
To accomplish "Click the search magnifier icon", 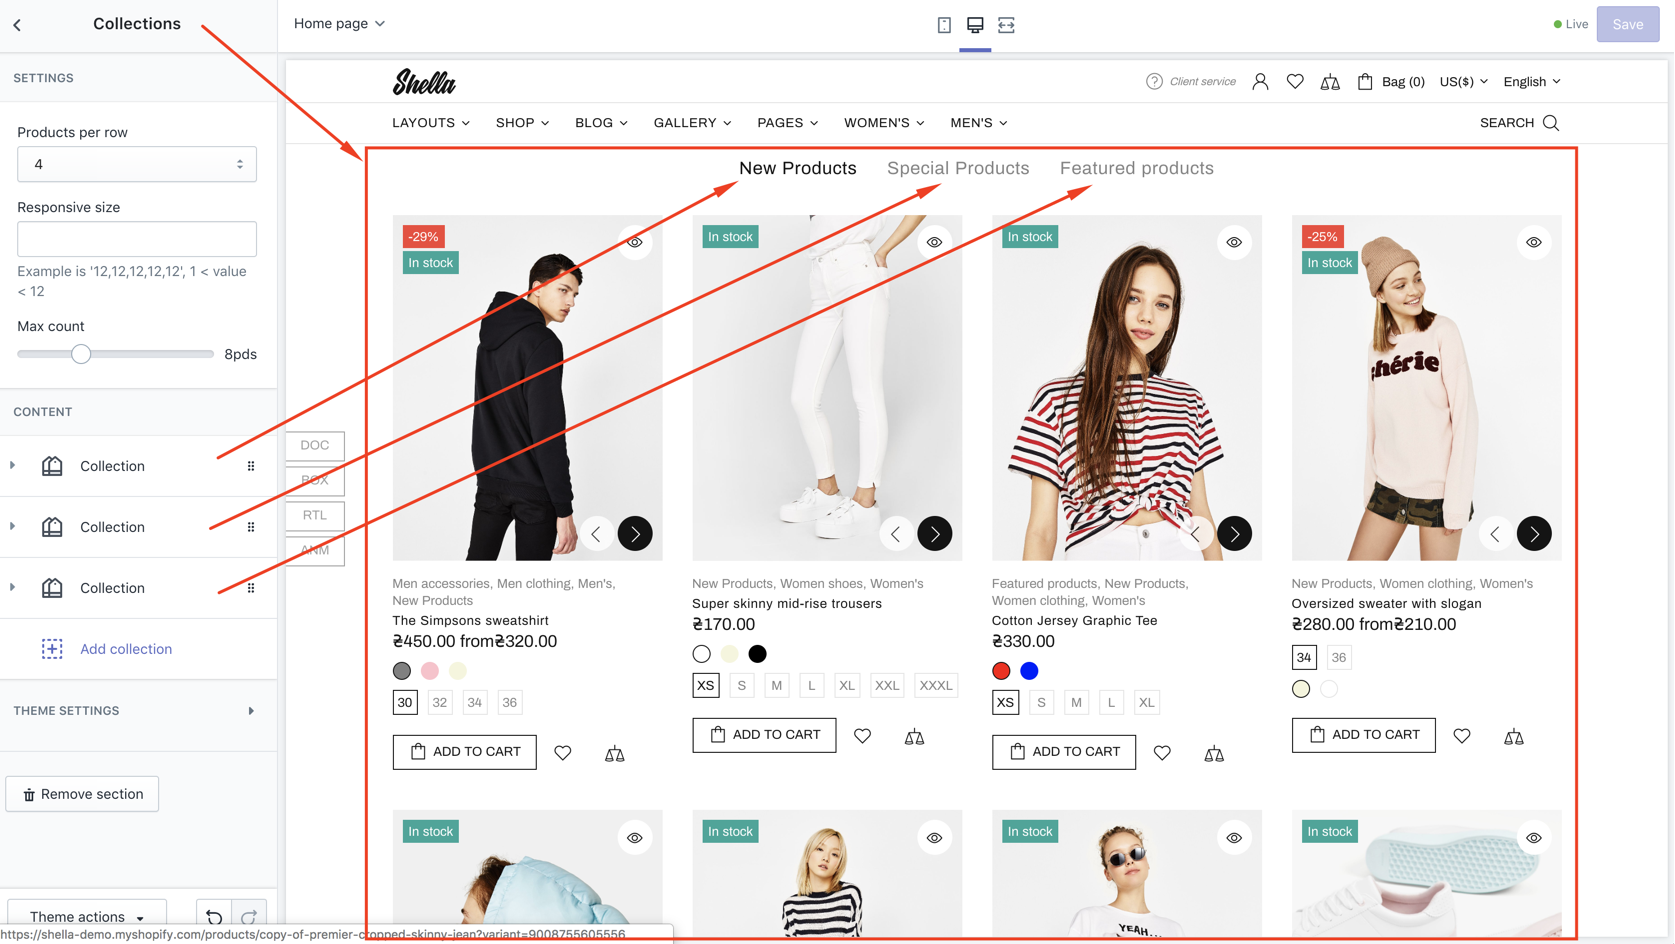I will [1551, 123].
